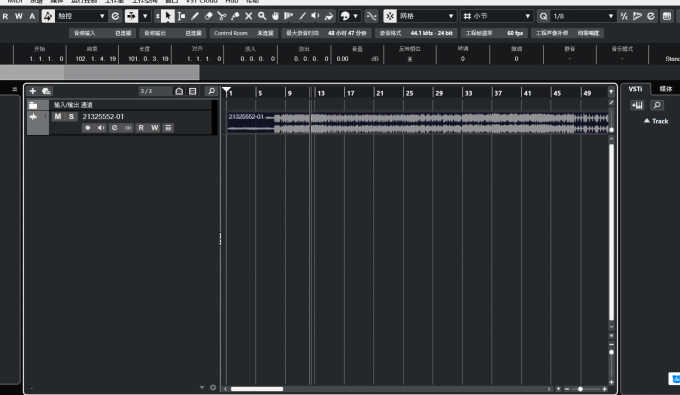Select the Time Warp tool
The height and width of the screenshot is (395, 680).
288,16
